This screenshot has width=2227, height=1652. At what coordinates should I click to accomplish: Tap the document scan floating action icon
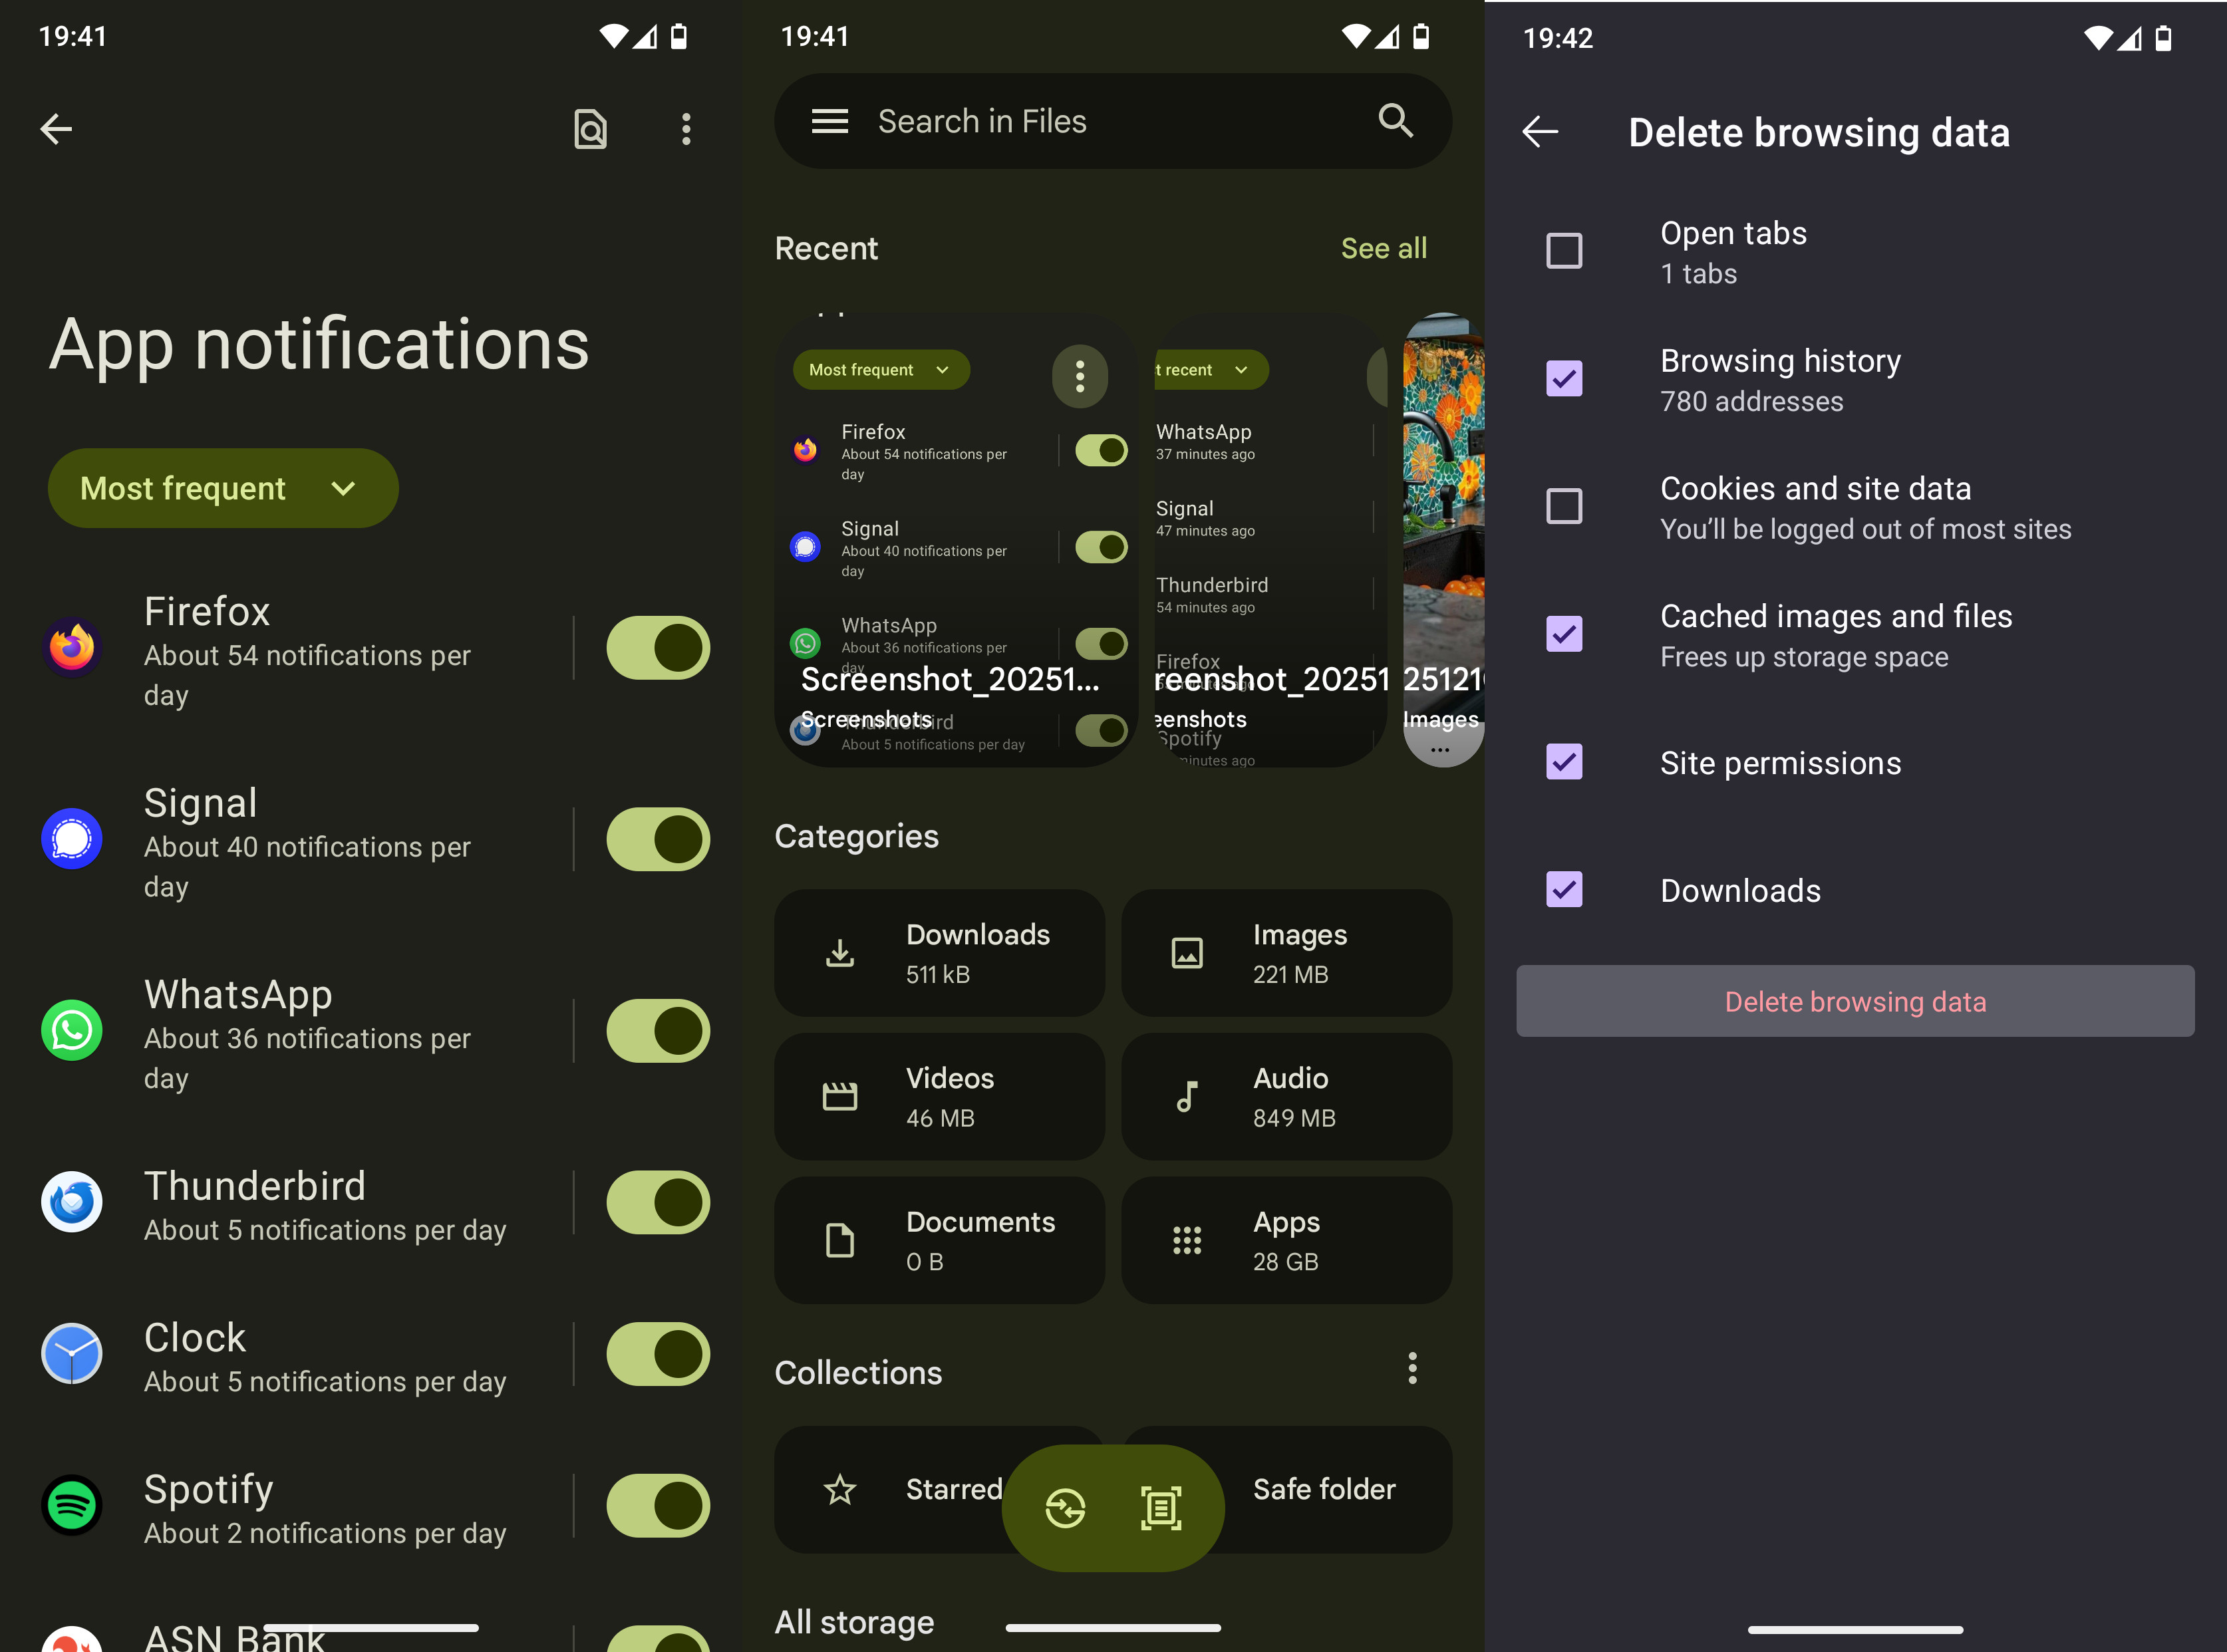(x=1160, y=1508)
